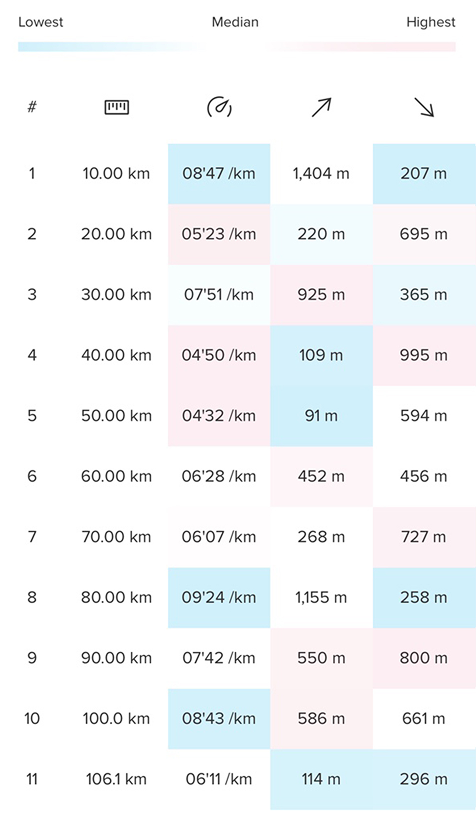Screen dimensions: 476x827
Task: Click the # lap number header
Action: [x=32, y=107]
